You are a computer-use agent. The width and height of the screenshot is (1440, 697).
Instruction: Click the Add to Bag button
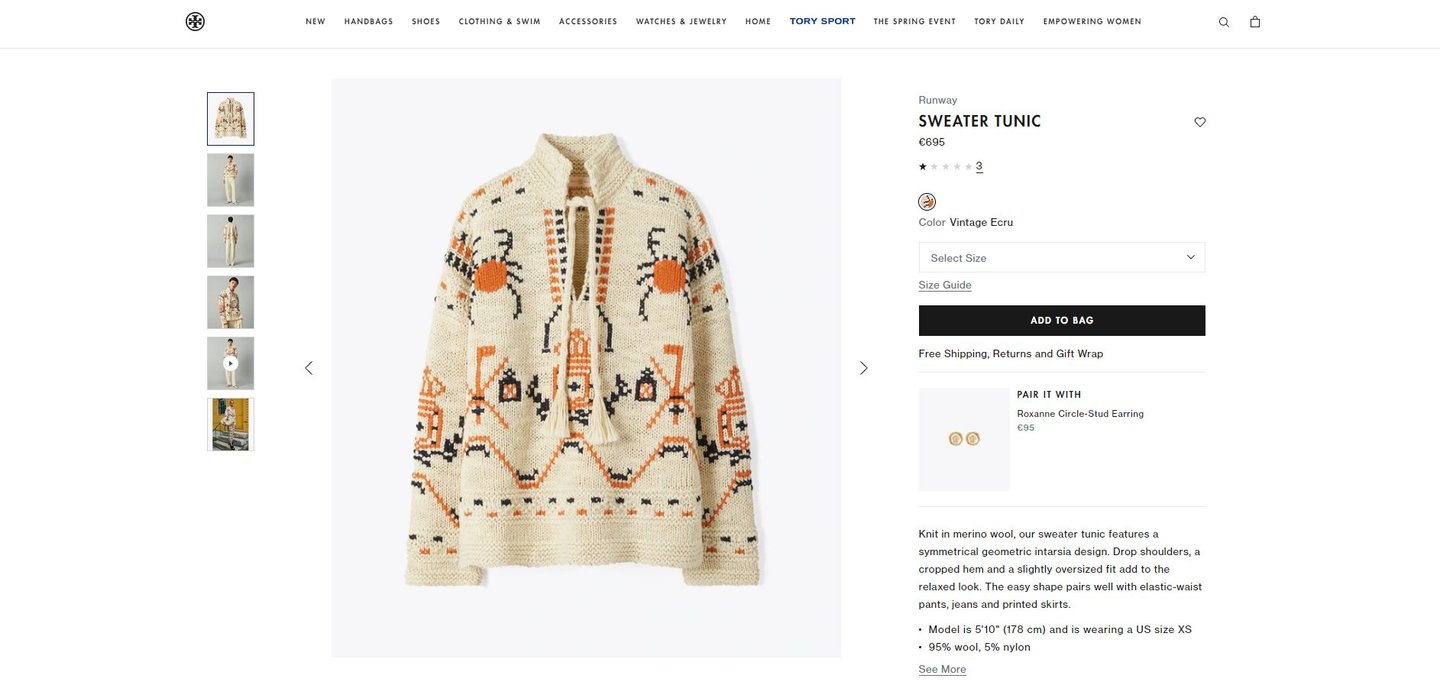1062,320
